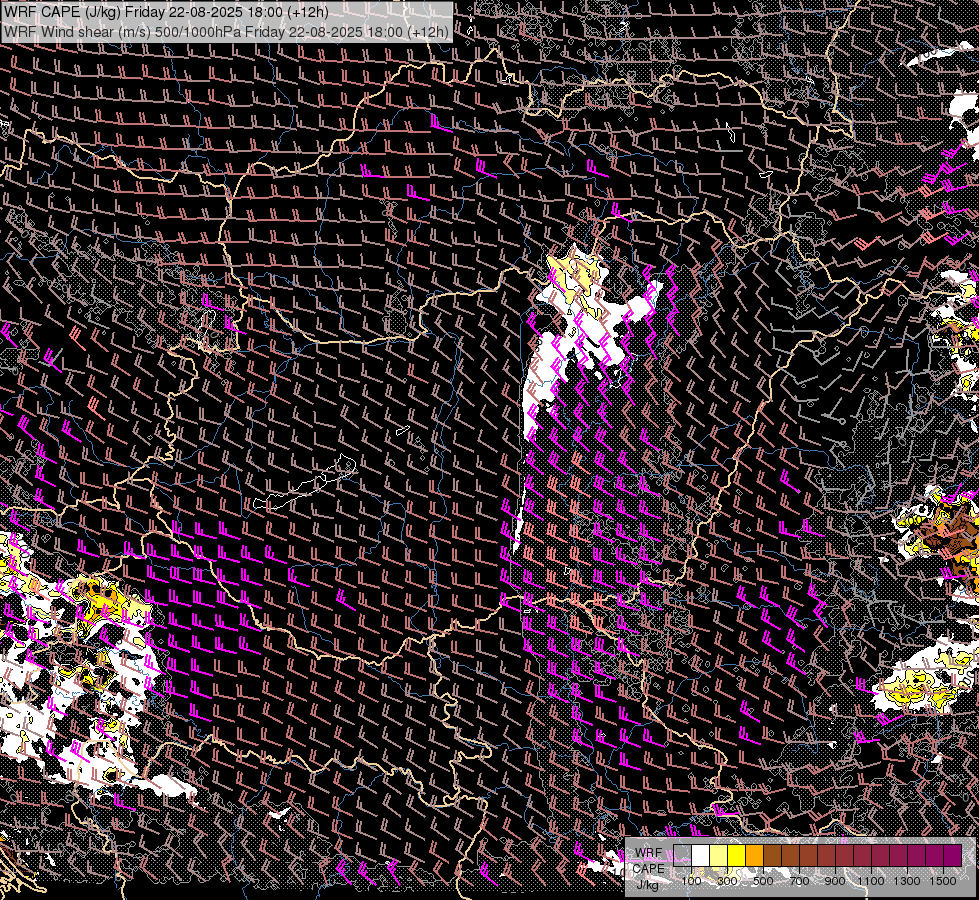Click the 300 legend value
The image size is (979, 900).
(727, 881)
